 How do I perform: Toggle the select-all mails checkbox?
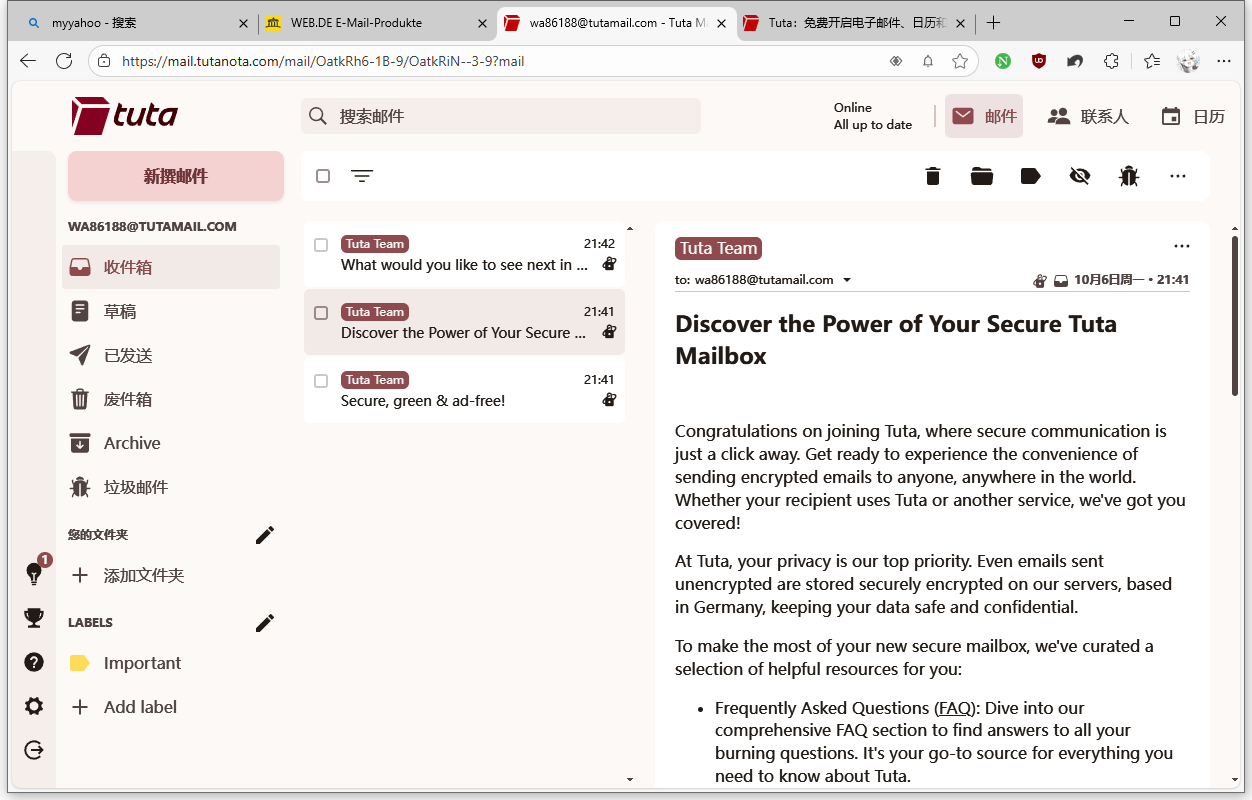[323, 176]
